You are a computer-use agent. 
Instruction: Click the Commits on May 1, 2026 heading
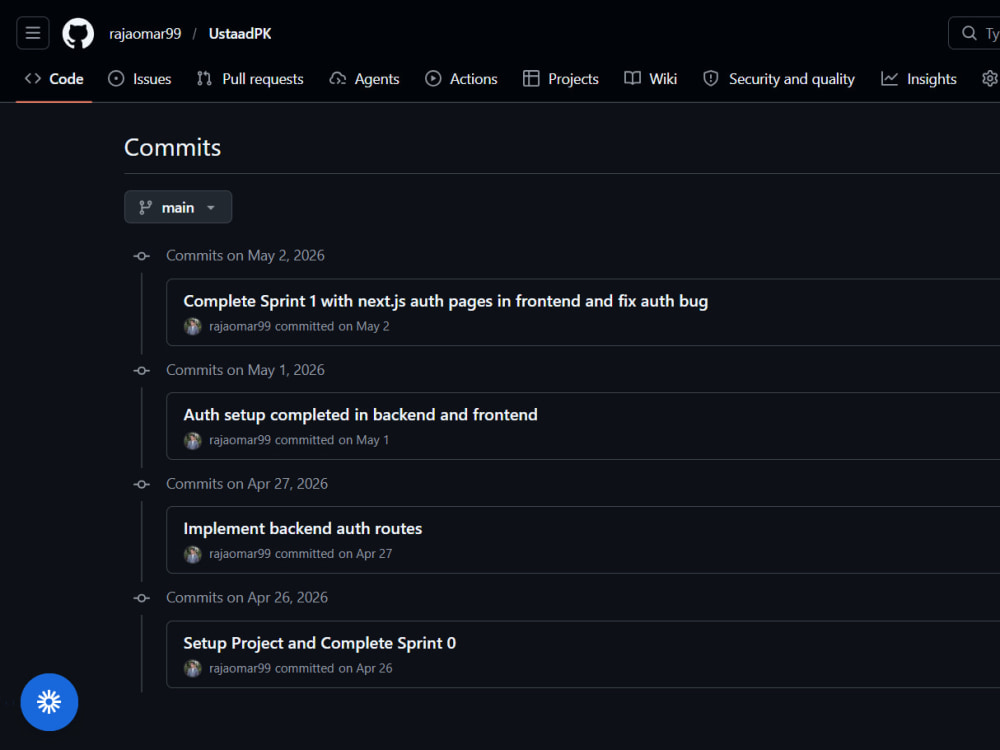coord(246,370)
